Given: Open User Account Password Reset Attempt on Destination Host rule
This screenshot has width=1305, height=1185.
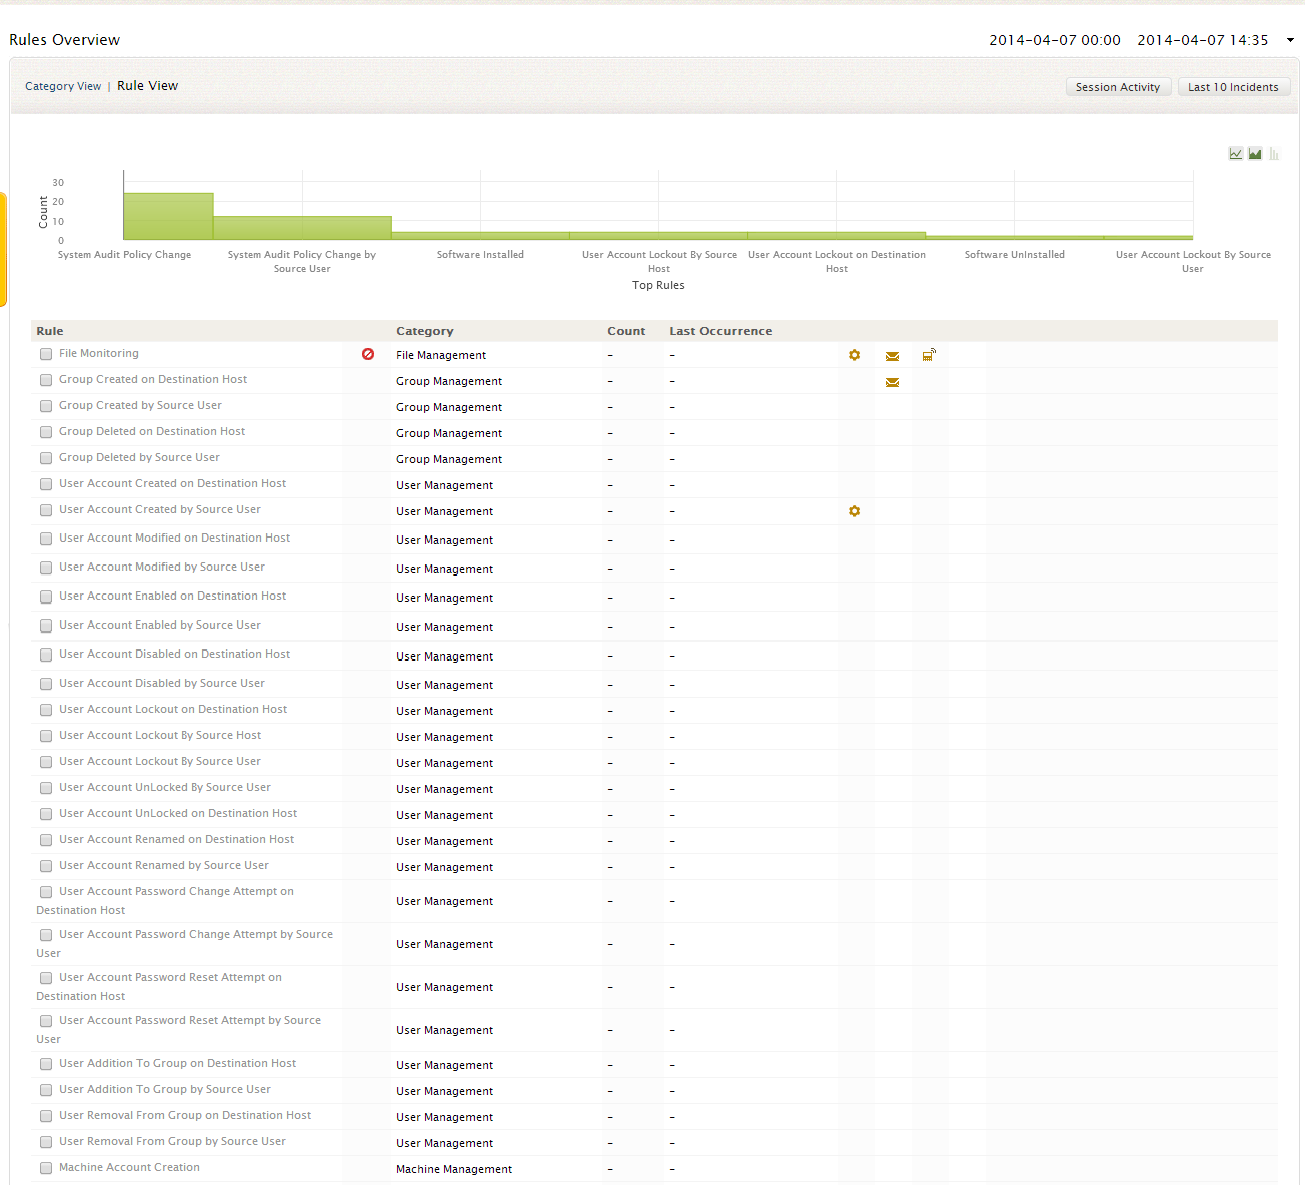Looking at the screenshot, I should pyautogui.click(x=159, y=987).
